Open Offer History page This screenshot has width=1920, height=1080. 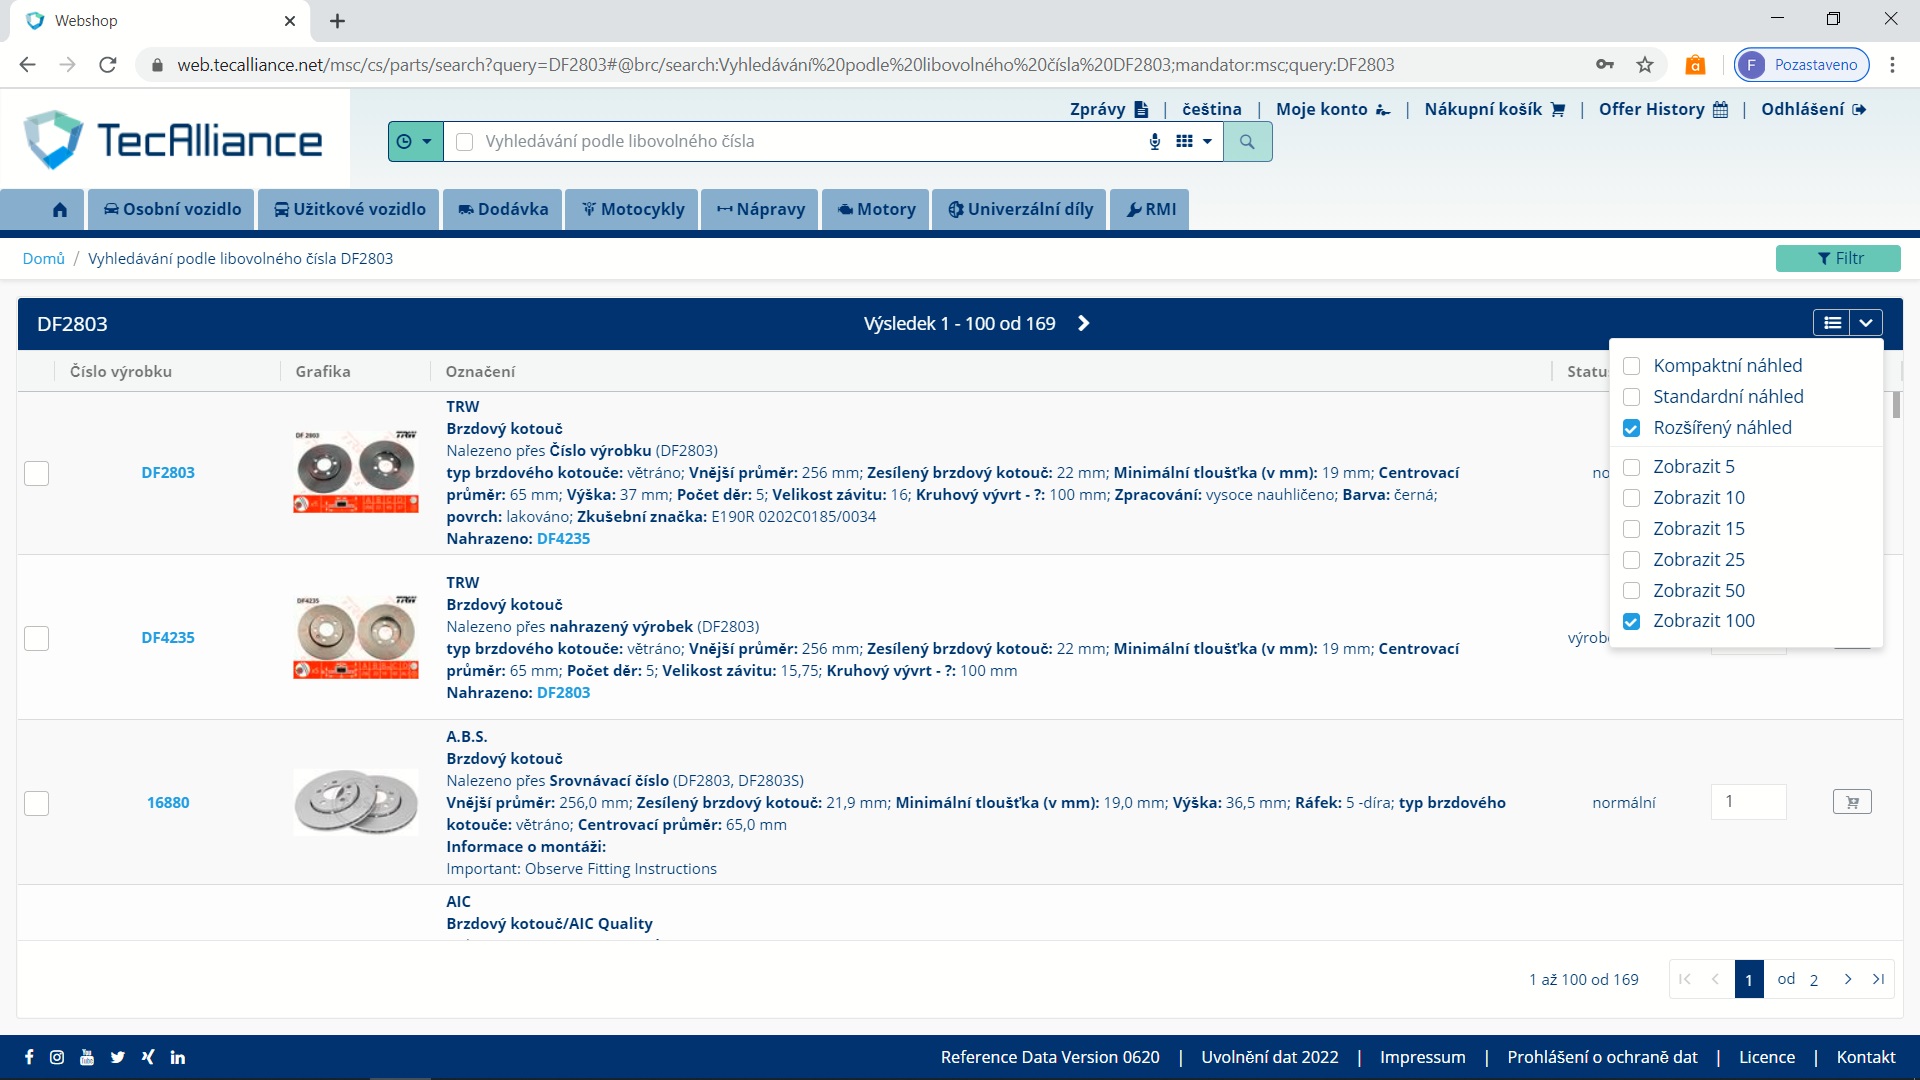1663,109
